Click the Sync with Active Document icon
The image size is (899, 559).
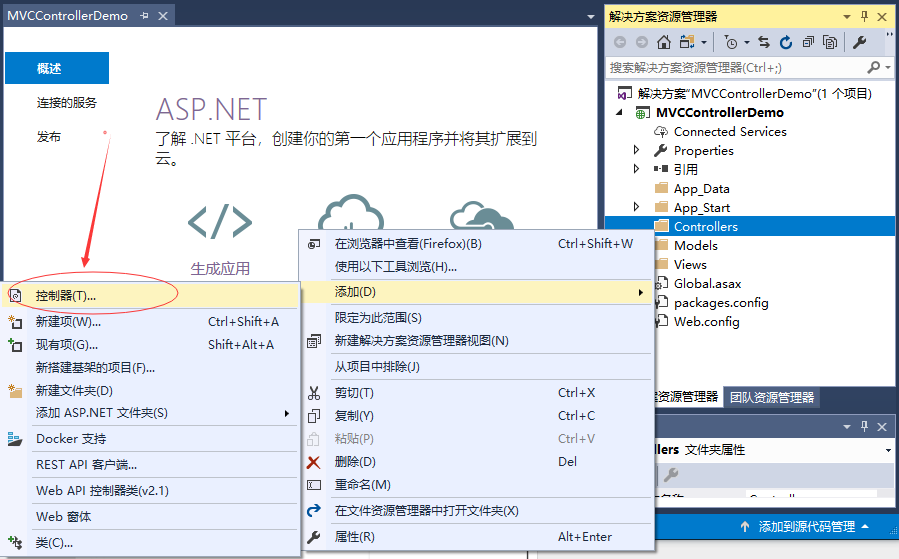[x=764, y=42]
